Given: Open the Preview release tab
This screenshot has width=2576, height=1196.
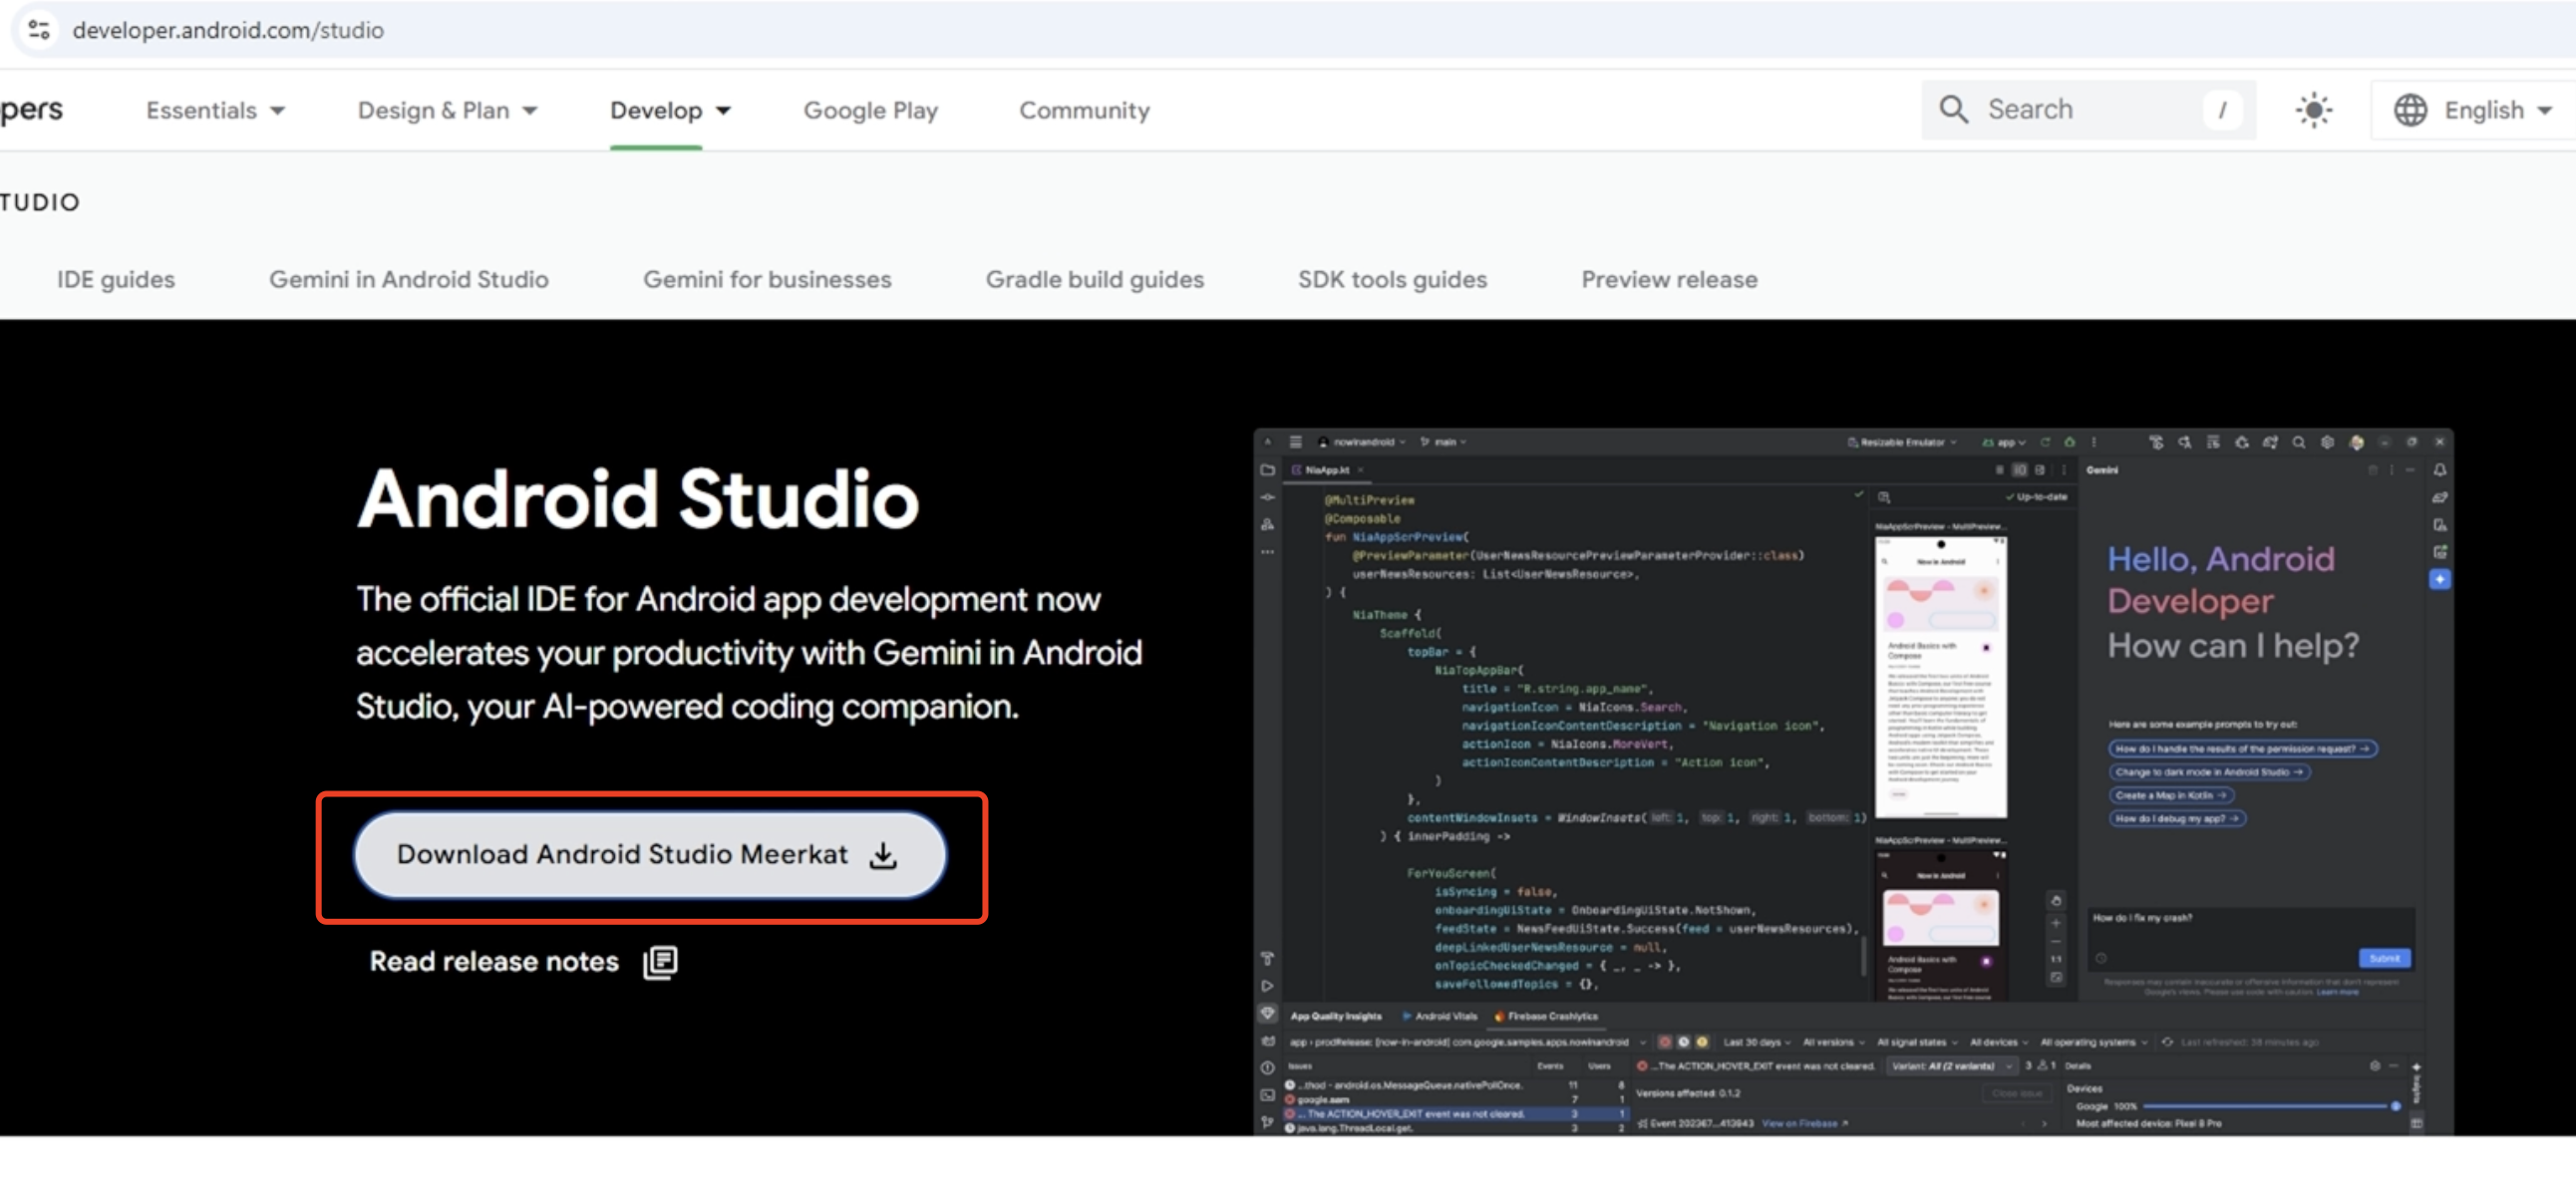Looking at the screenshot, I should pyautogui.click(x=1668, y=280).
